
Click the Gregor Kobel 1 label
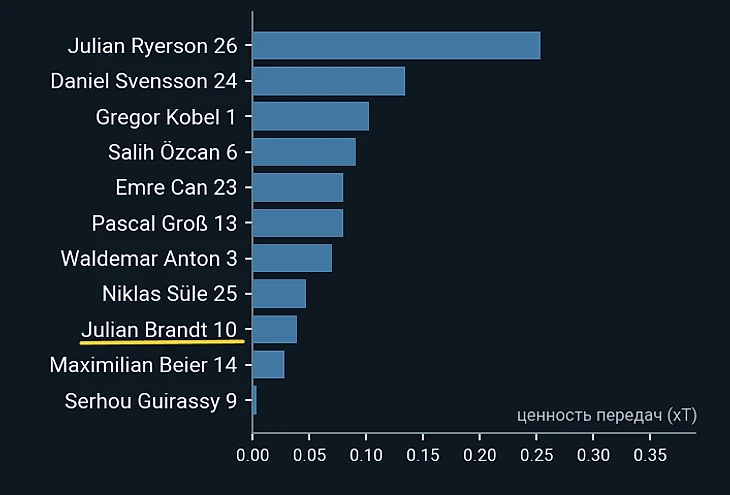point(166,117)
